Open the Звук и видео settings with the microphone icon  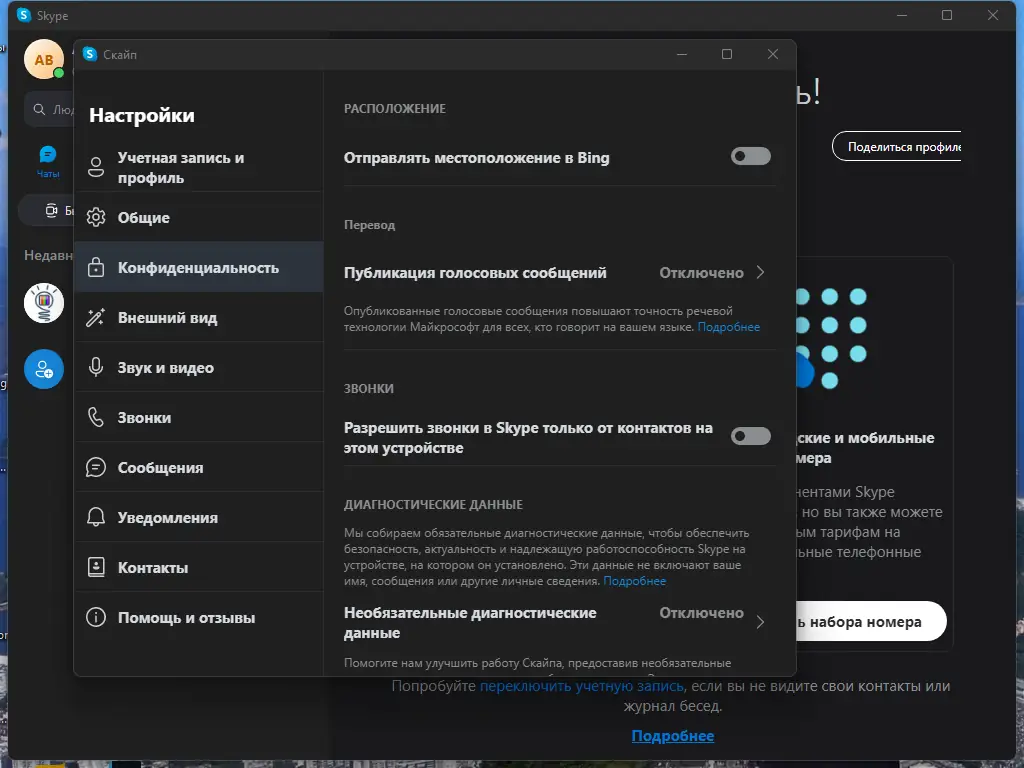click(x=95, y=367)
